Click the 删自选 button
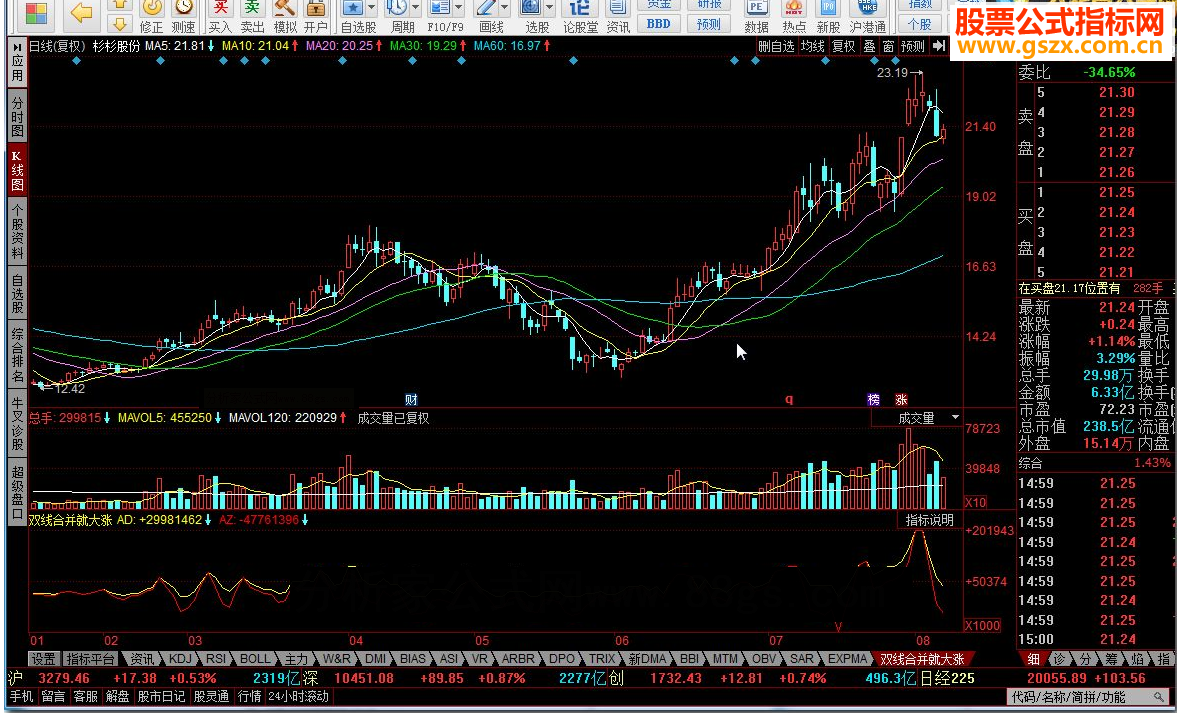This screenshot has width=1177, height=713. pyautogui.click(x=776, y=46)
